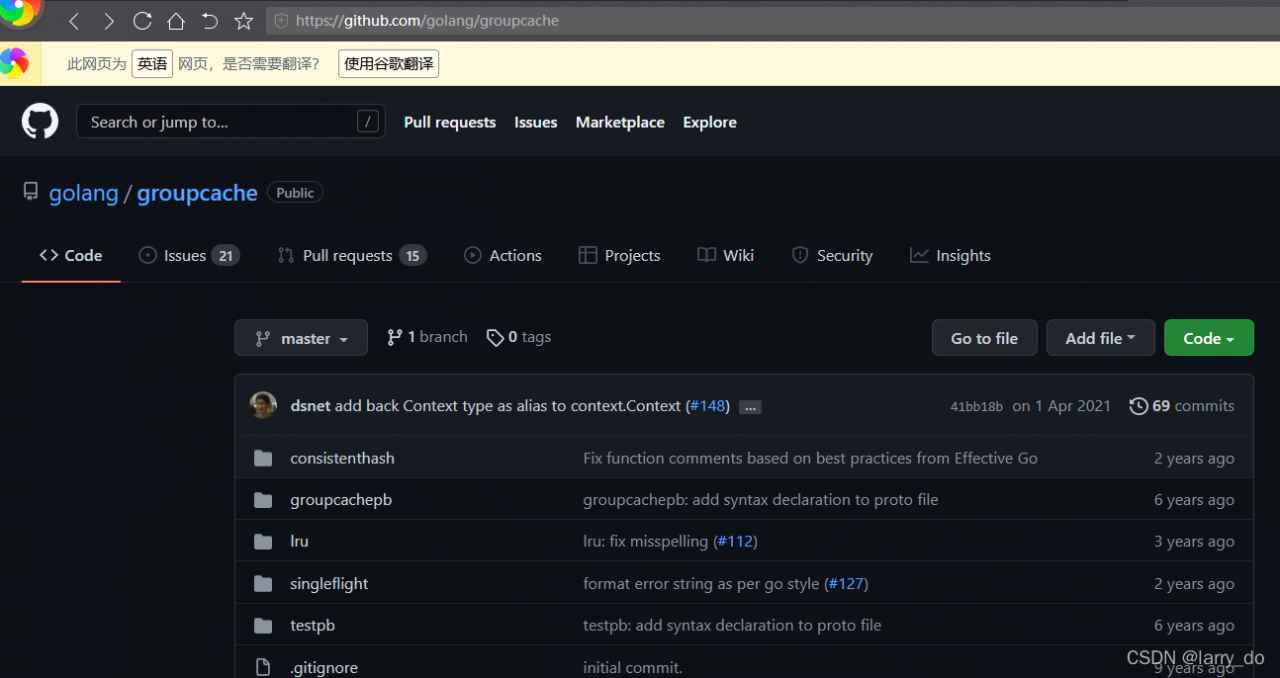Open the 英语 source language selector

[152, 64]
